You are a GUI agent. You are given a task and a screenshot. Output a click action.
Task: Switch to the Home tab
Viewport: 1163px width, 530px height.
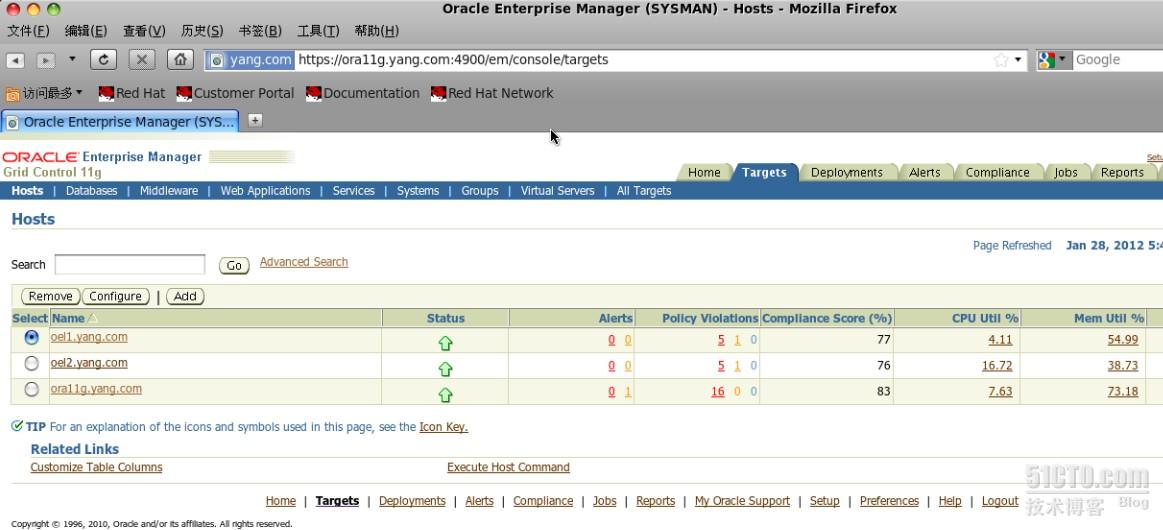(704, 173)
